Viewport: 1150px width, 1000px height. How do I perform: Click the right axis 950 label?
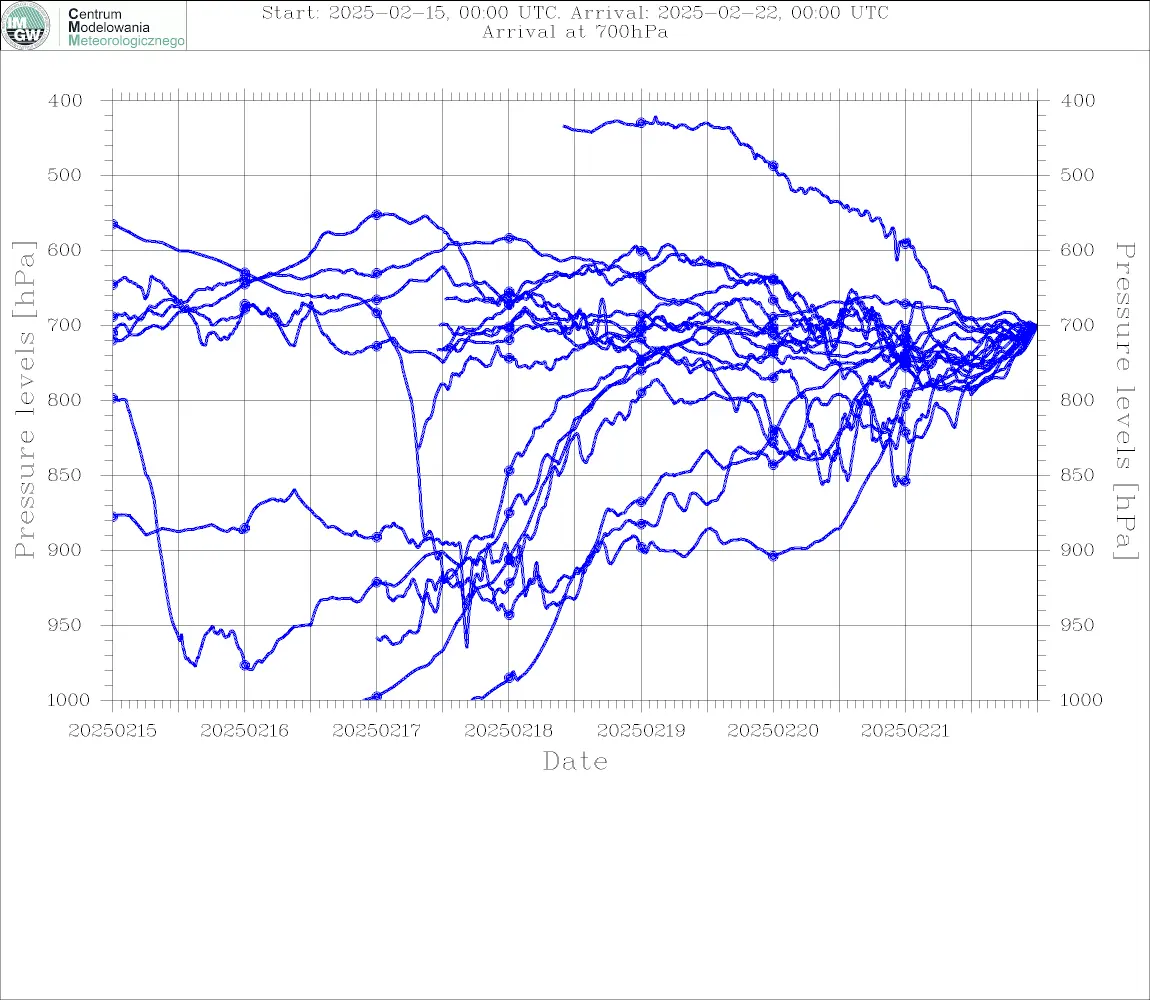[x=1077, y=625]
